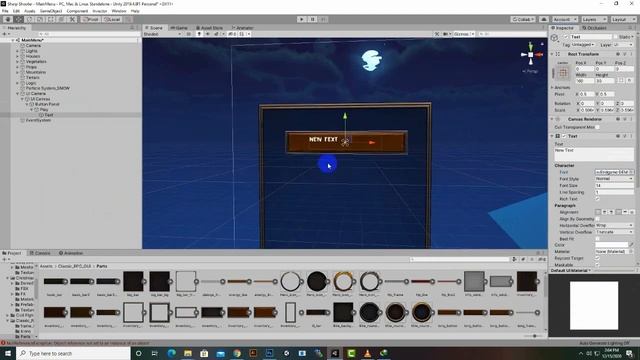Open the Window menu
This screenshot has width=640, height=360.
point(119,11)
